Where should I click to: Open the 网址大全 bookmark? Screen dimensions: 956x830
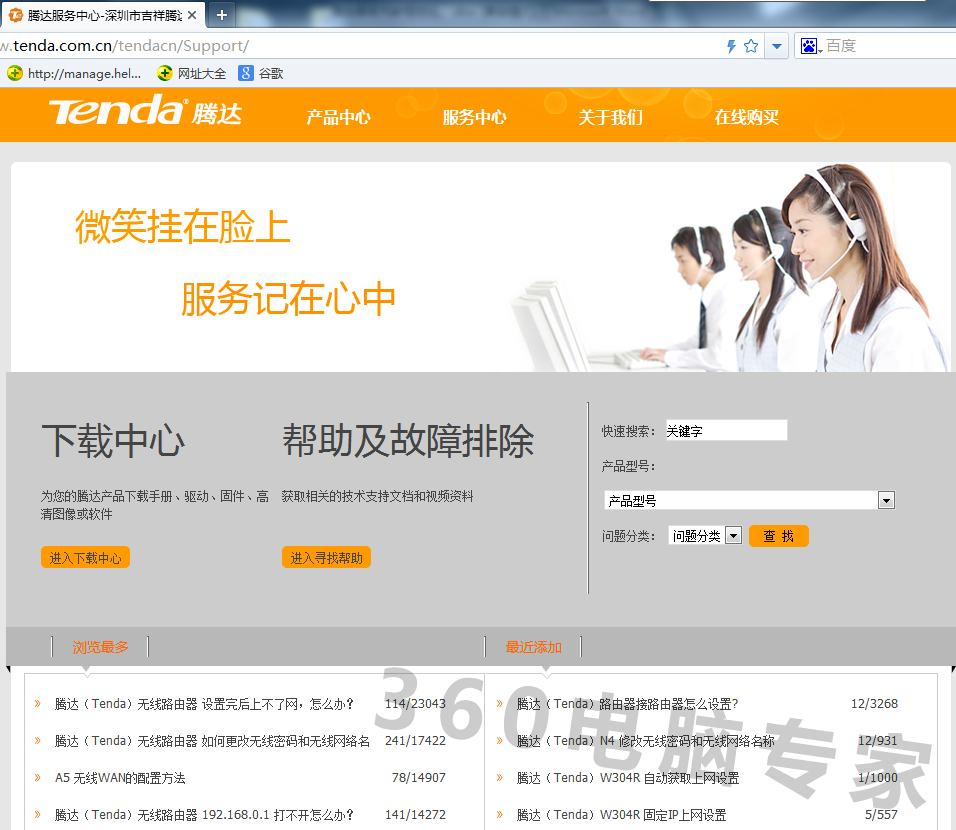pyautogui.click(x=191, y=74)
